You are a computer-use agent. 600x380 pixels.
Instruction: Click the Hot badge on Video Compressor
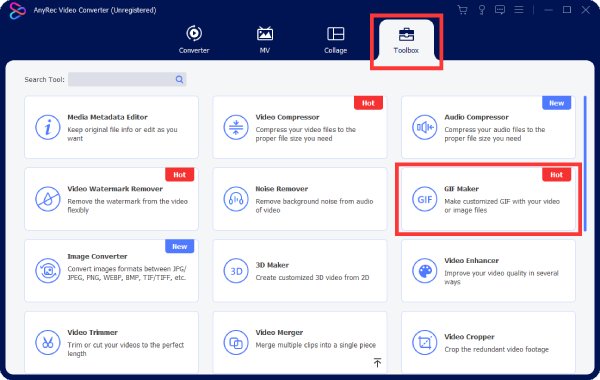pyautogui.click(x=368, y=103)
